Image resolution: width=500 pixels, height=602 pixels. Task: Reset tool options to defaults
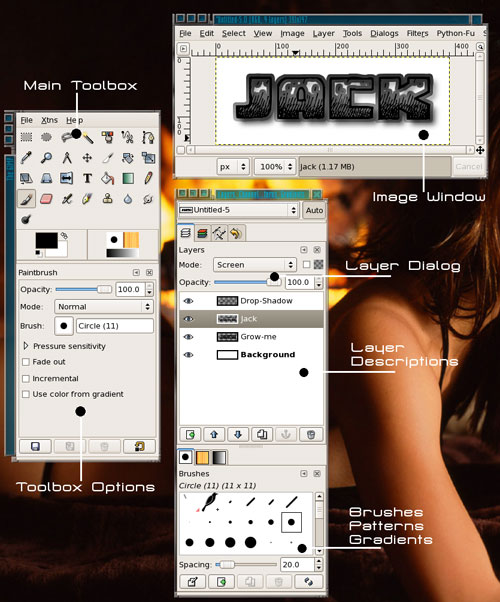(x=139, y=447)
